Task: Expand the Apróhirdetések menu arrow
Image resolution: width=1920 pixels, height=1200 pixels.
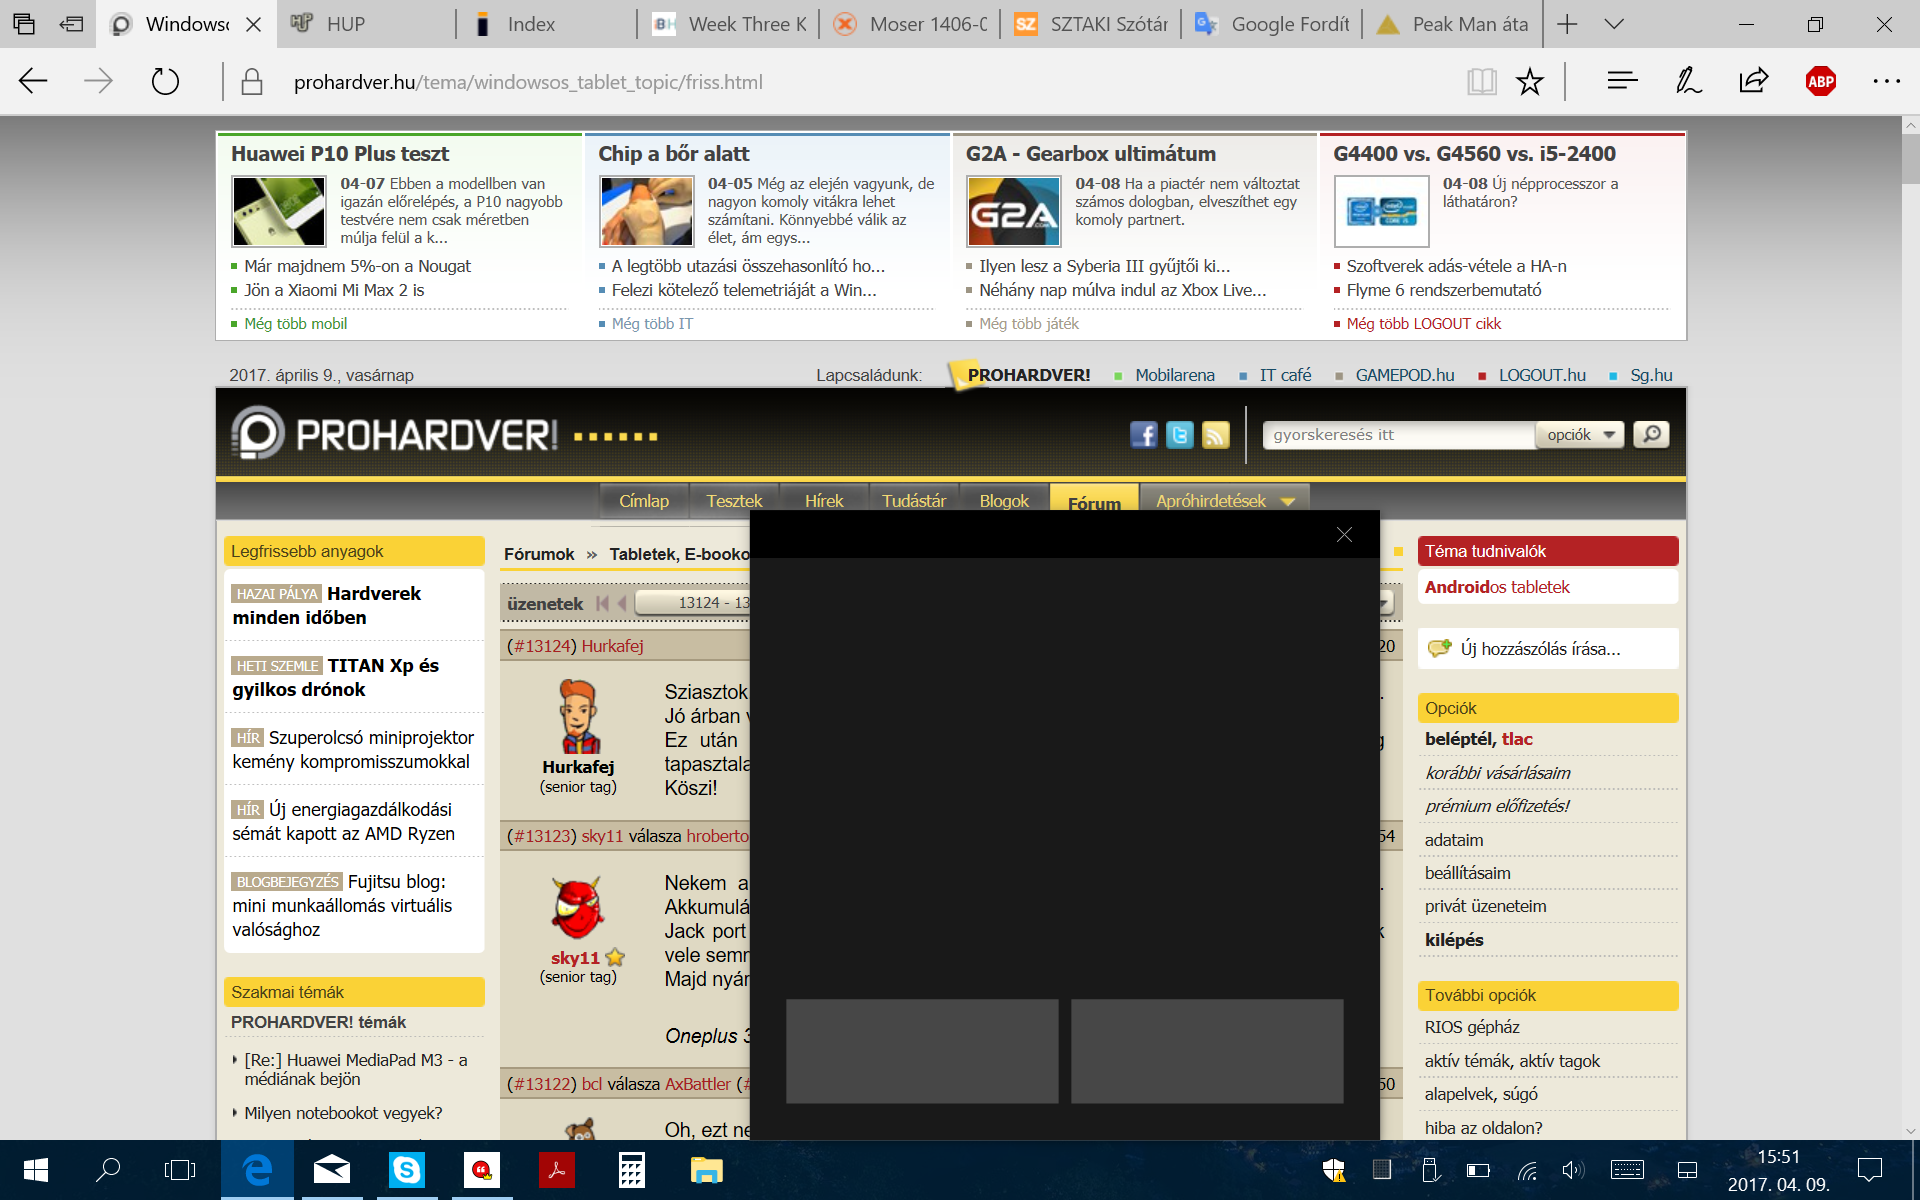Action: pos(1288,501)
